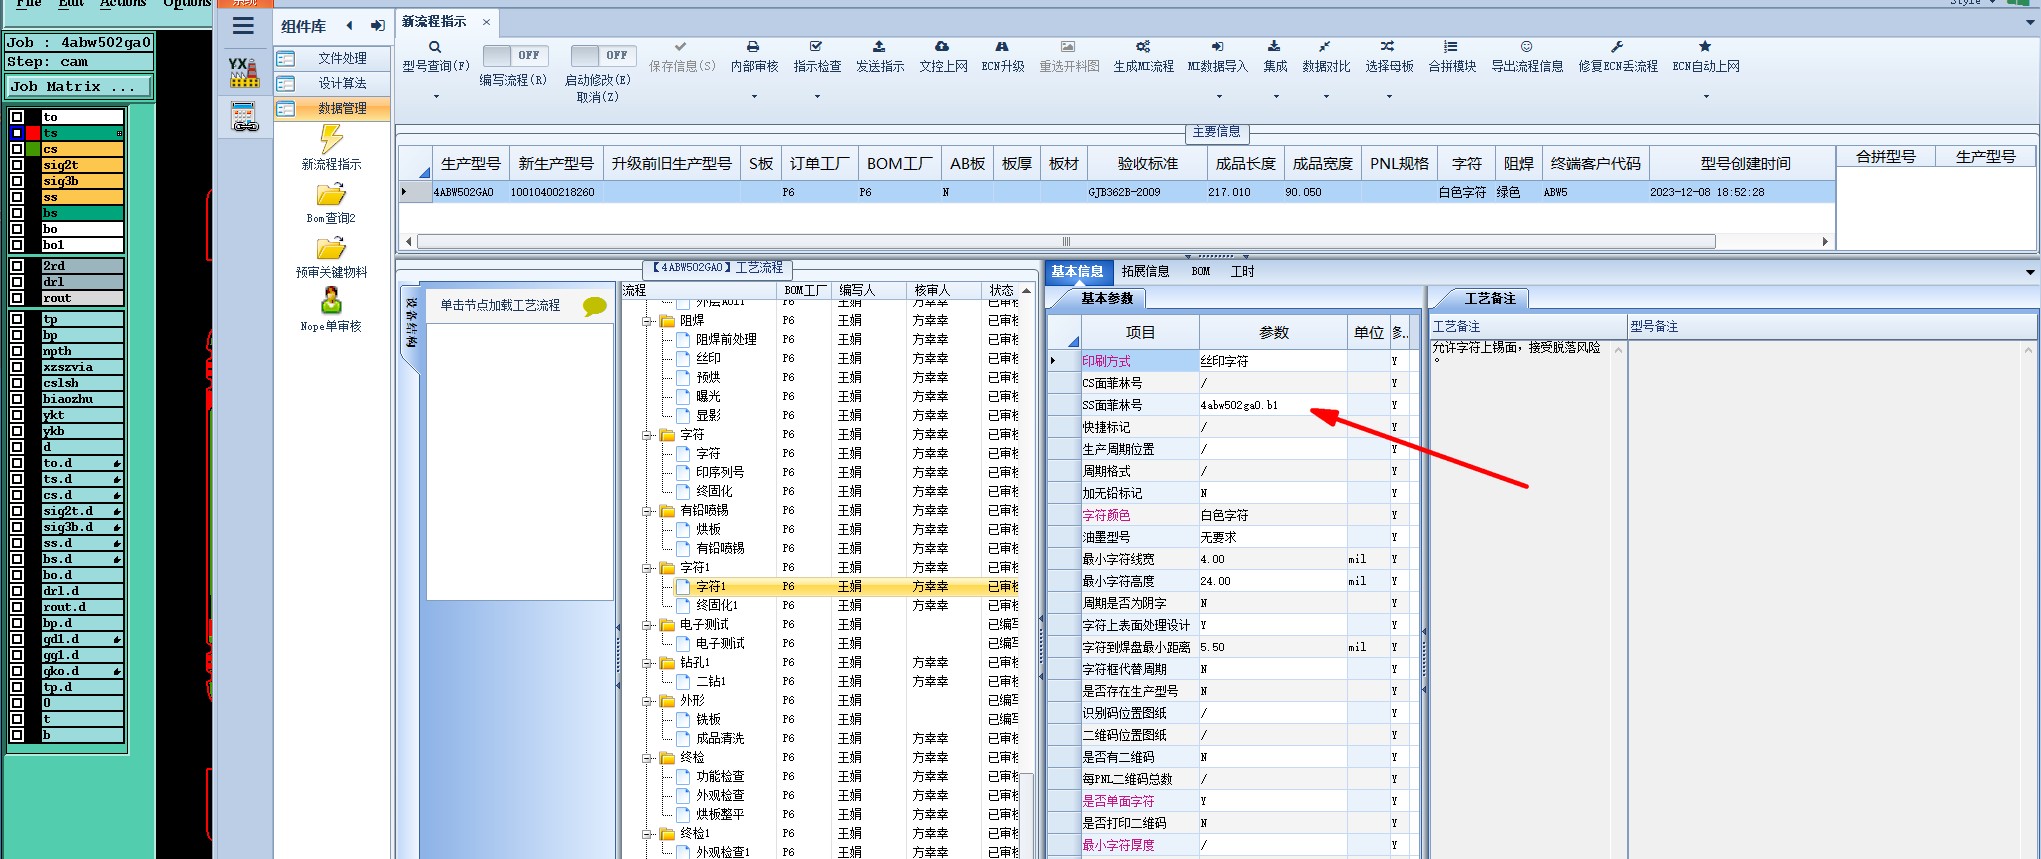Image resolution: width=2041 pixels, height=859 pixels.
Task: Click 修复ECN丢流程 wrench icon
Action: coord(1617,47)
